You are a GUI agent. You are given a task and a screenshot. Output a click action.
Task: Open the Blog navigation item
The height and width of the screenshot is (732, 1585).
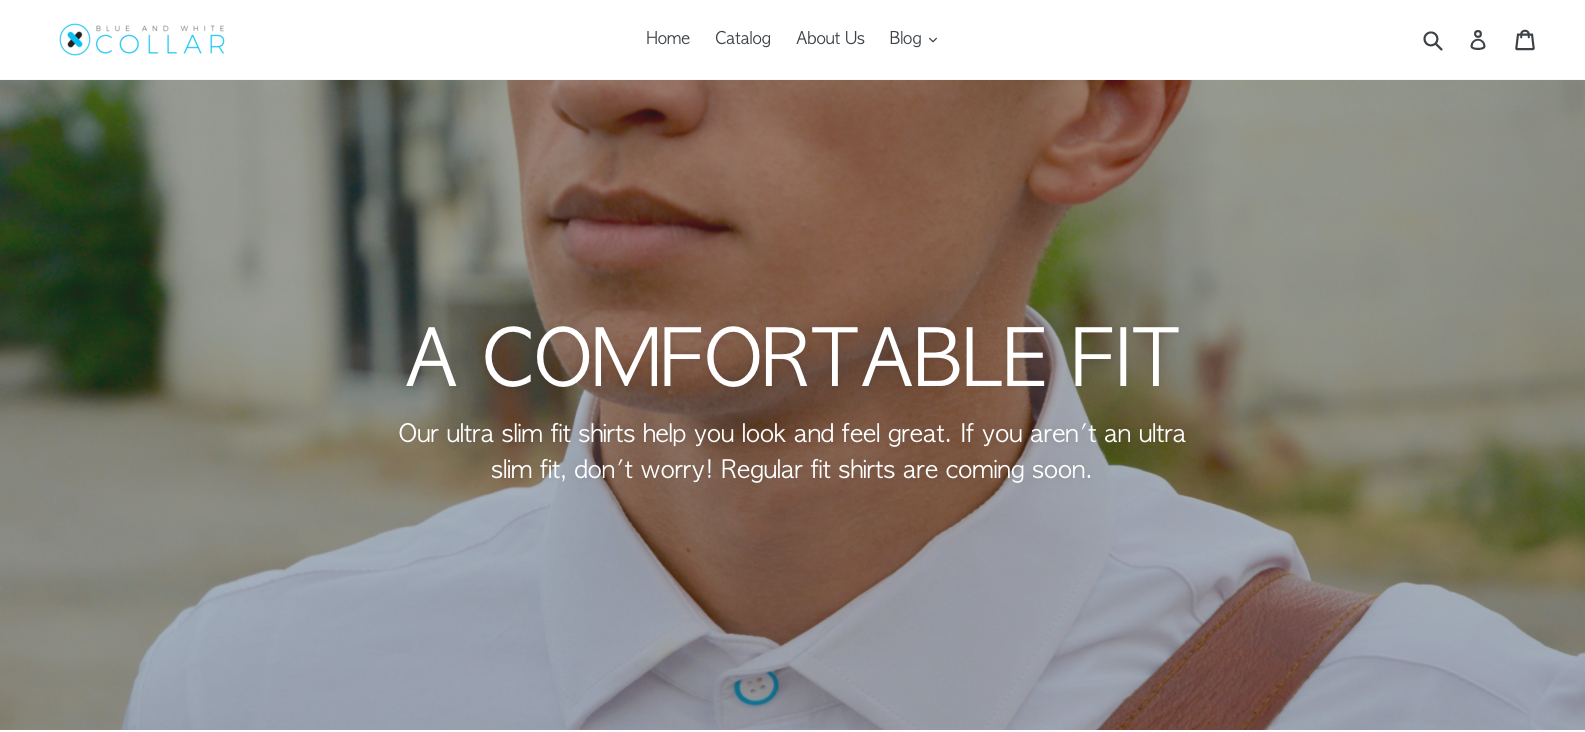[x=905, y=39]
